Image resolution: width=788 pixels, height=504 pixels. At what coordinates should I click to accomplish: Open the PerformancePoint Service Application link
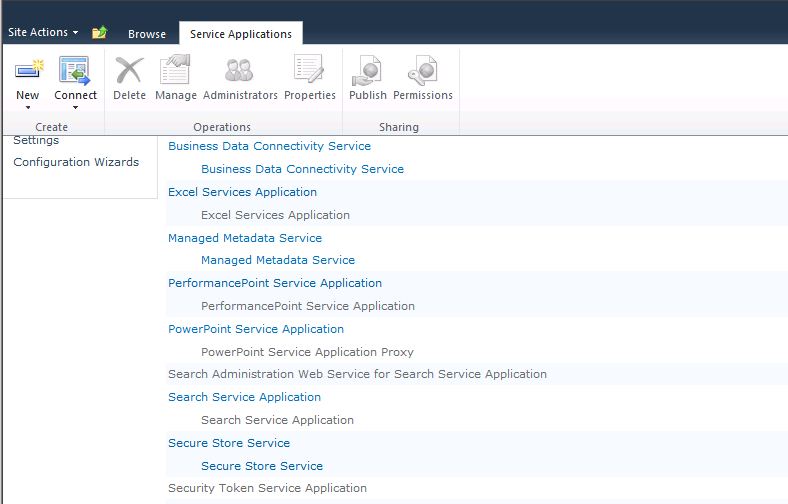pos(275,283)
